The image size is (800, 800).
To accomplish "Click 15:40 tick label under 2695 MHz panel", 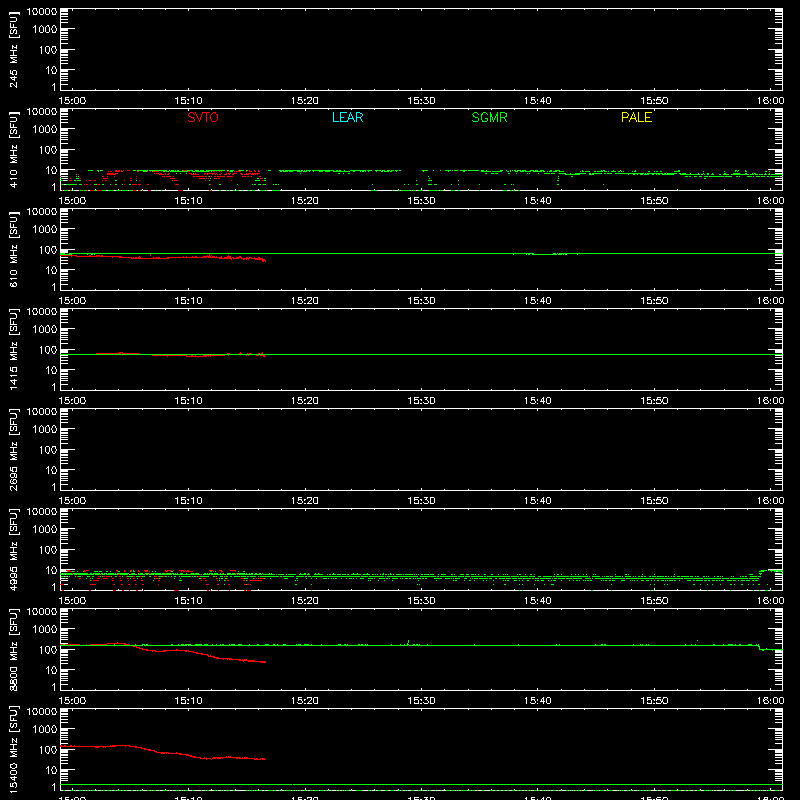I will coord(537,501).
